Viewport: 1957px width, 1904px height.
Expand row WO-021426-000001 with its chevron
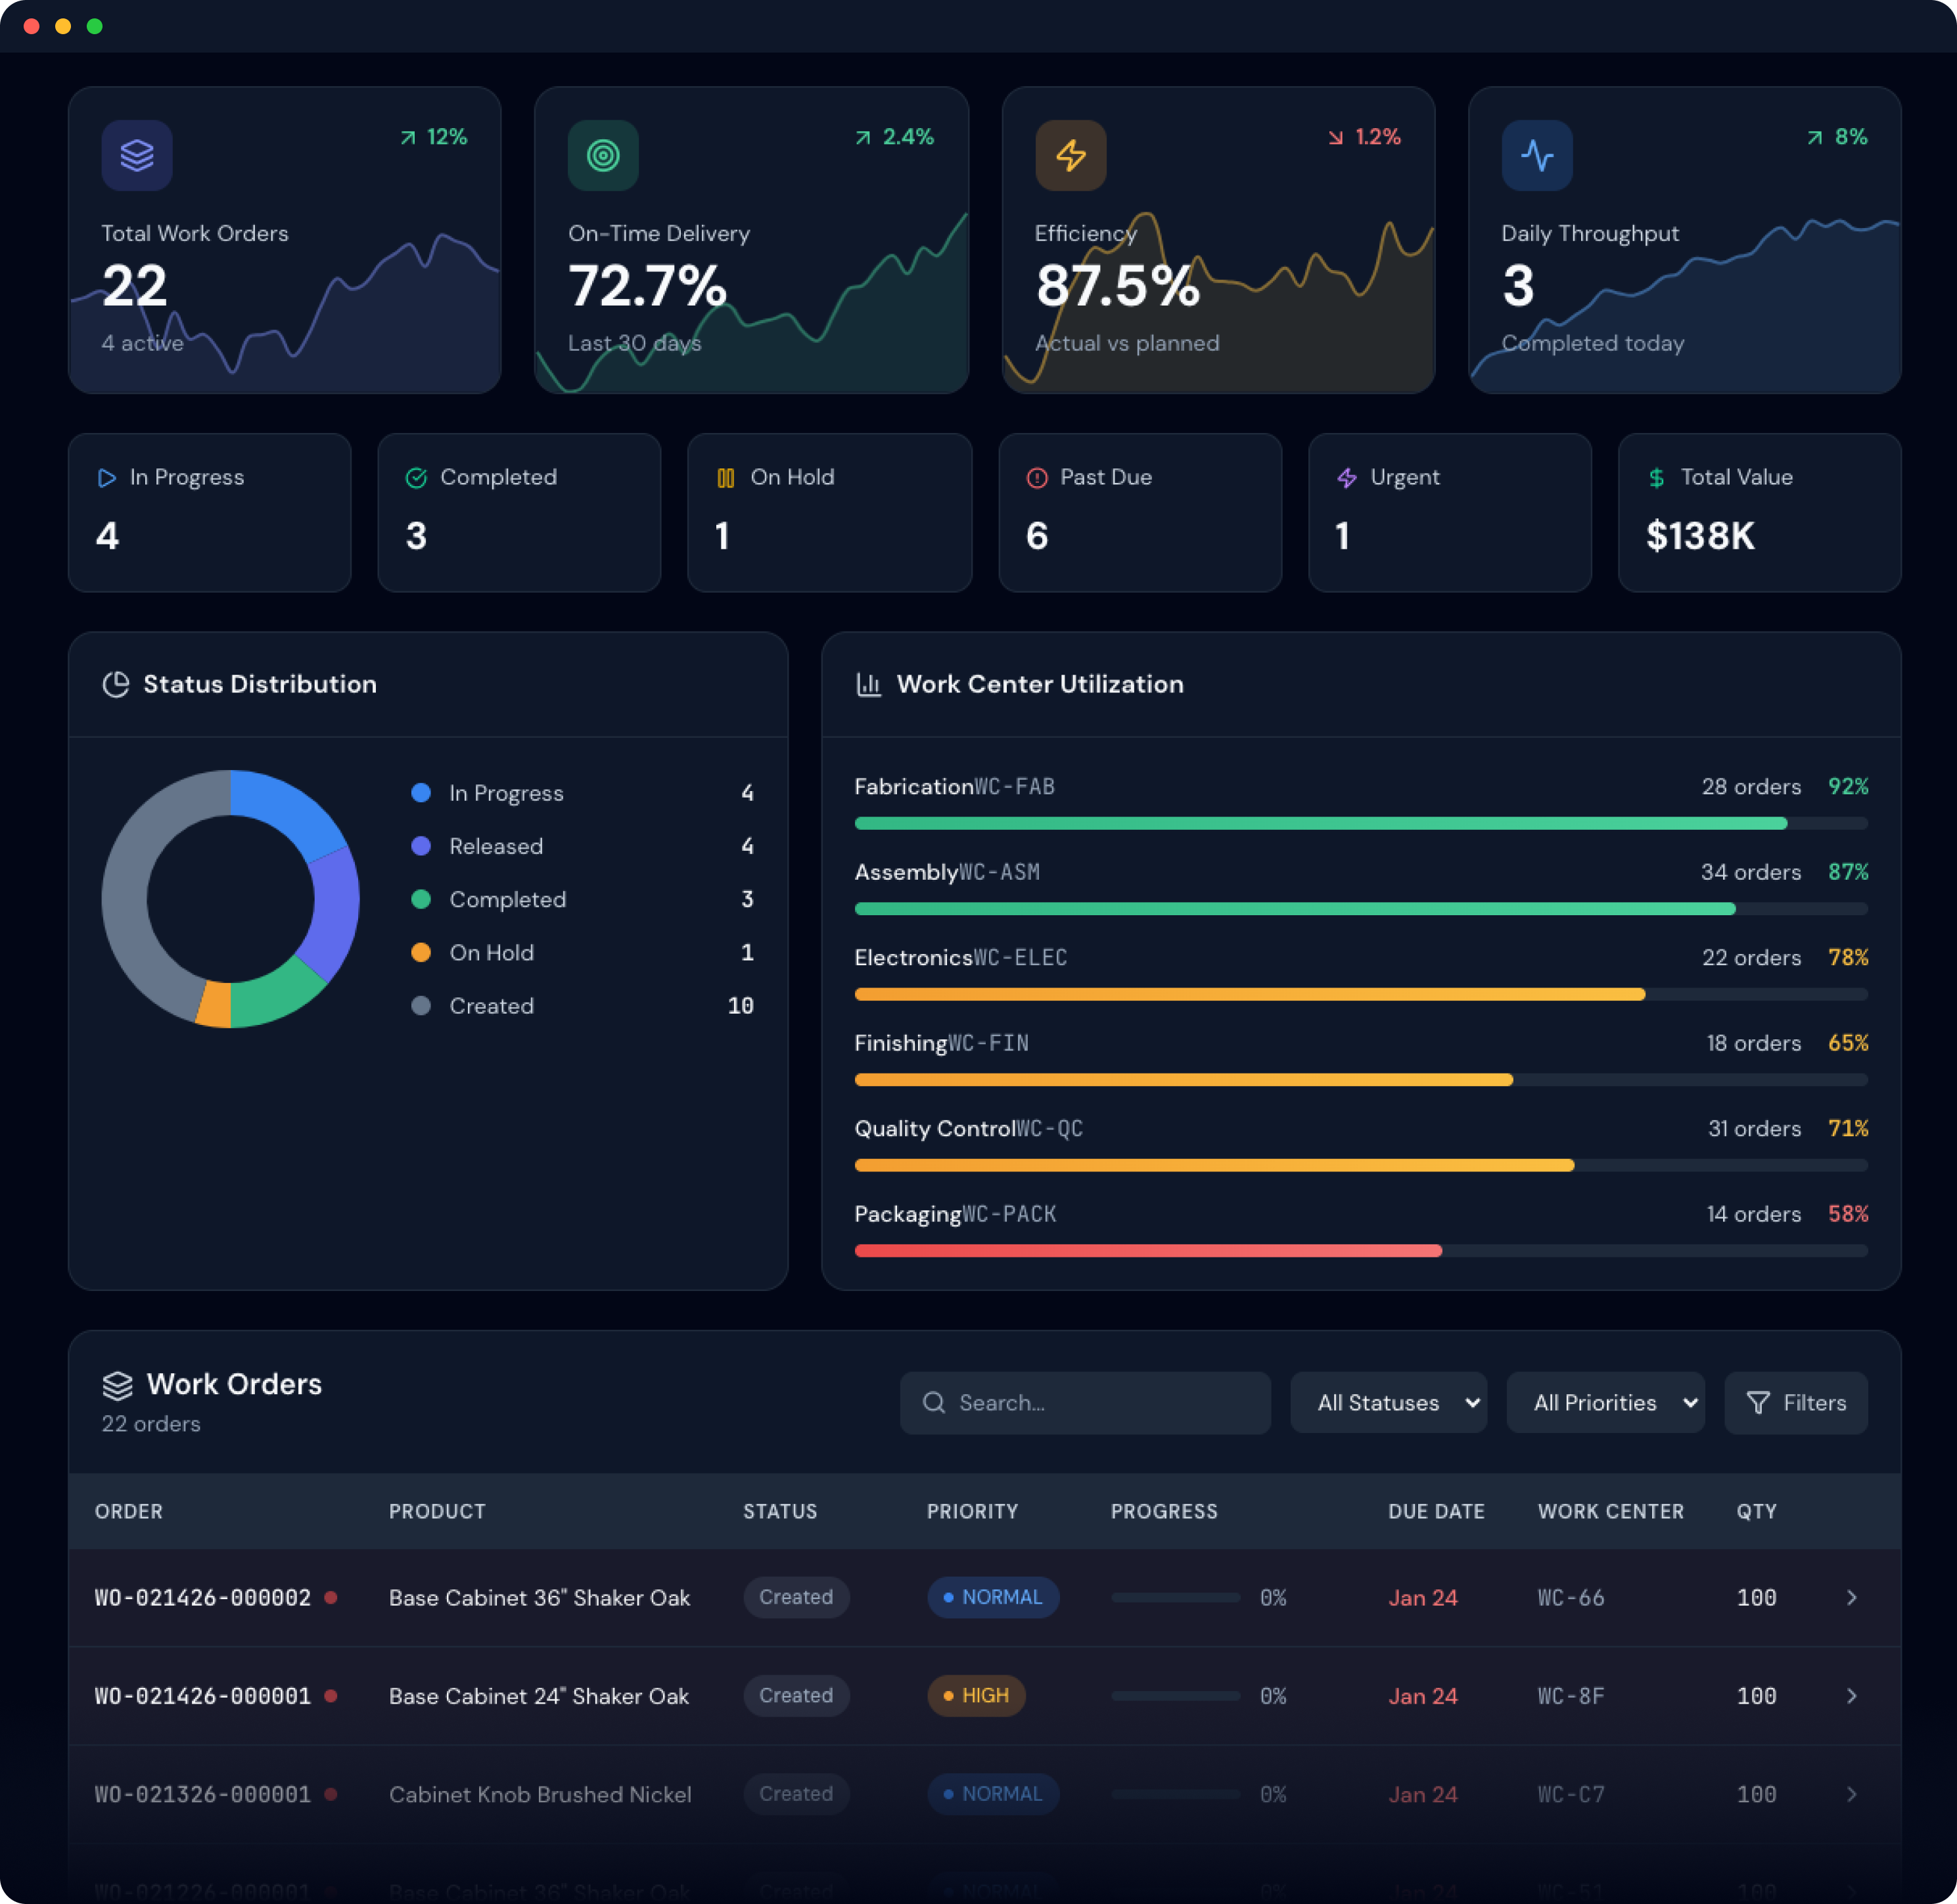pyautogui.click(x=1851, y=1695)
